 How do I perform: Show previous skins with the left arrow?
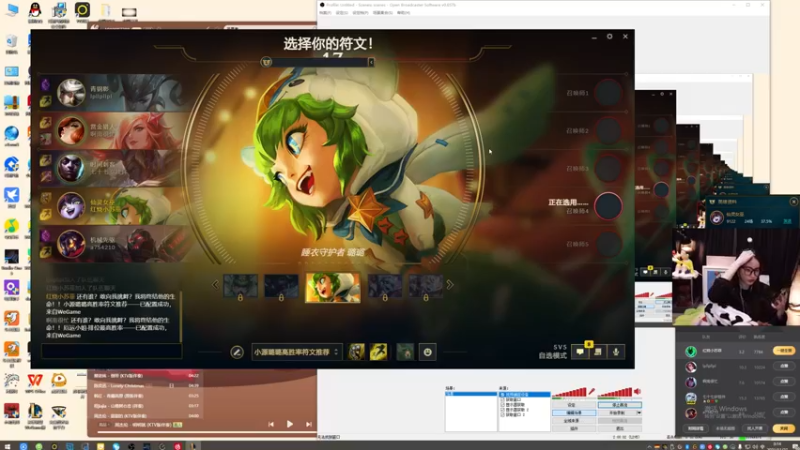point(215,285)
